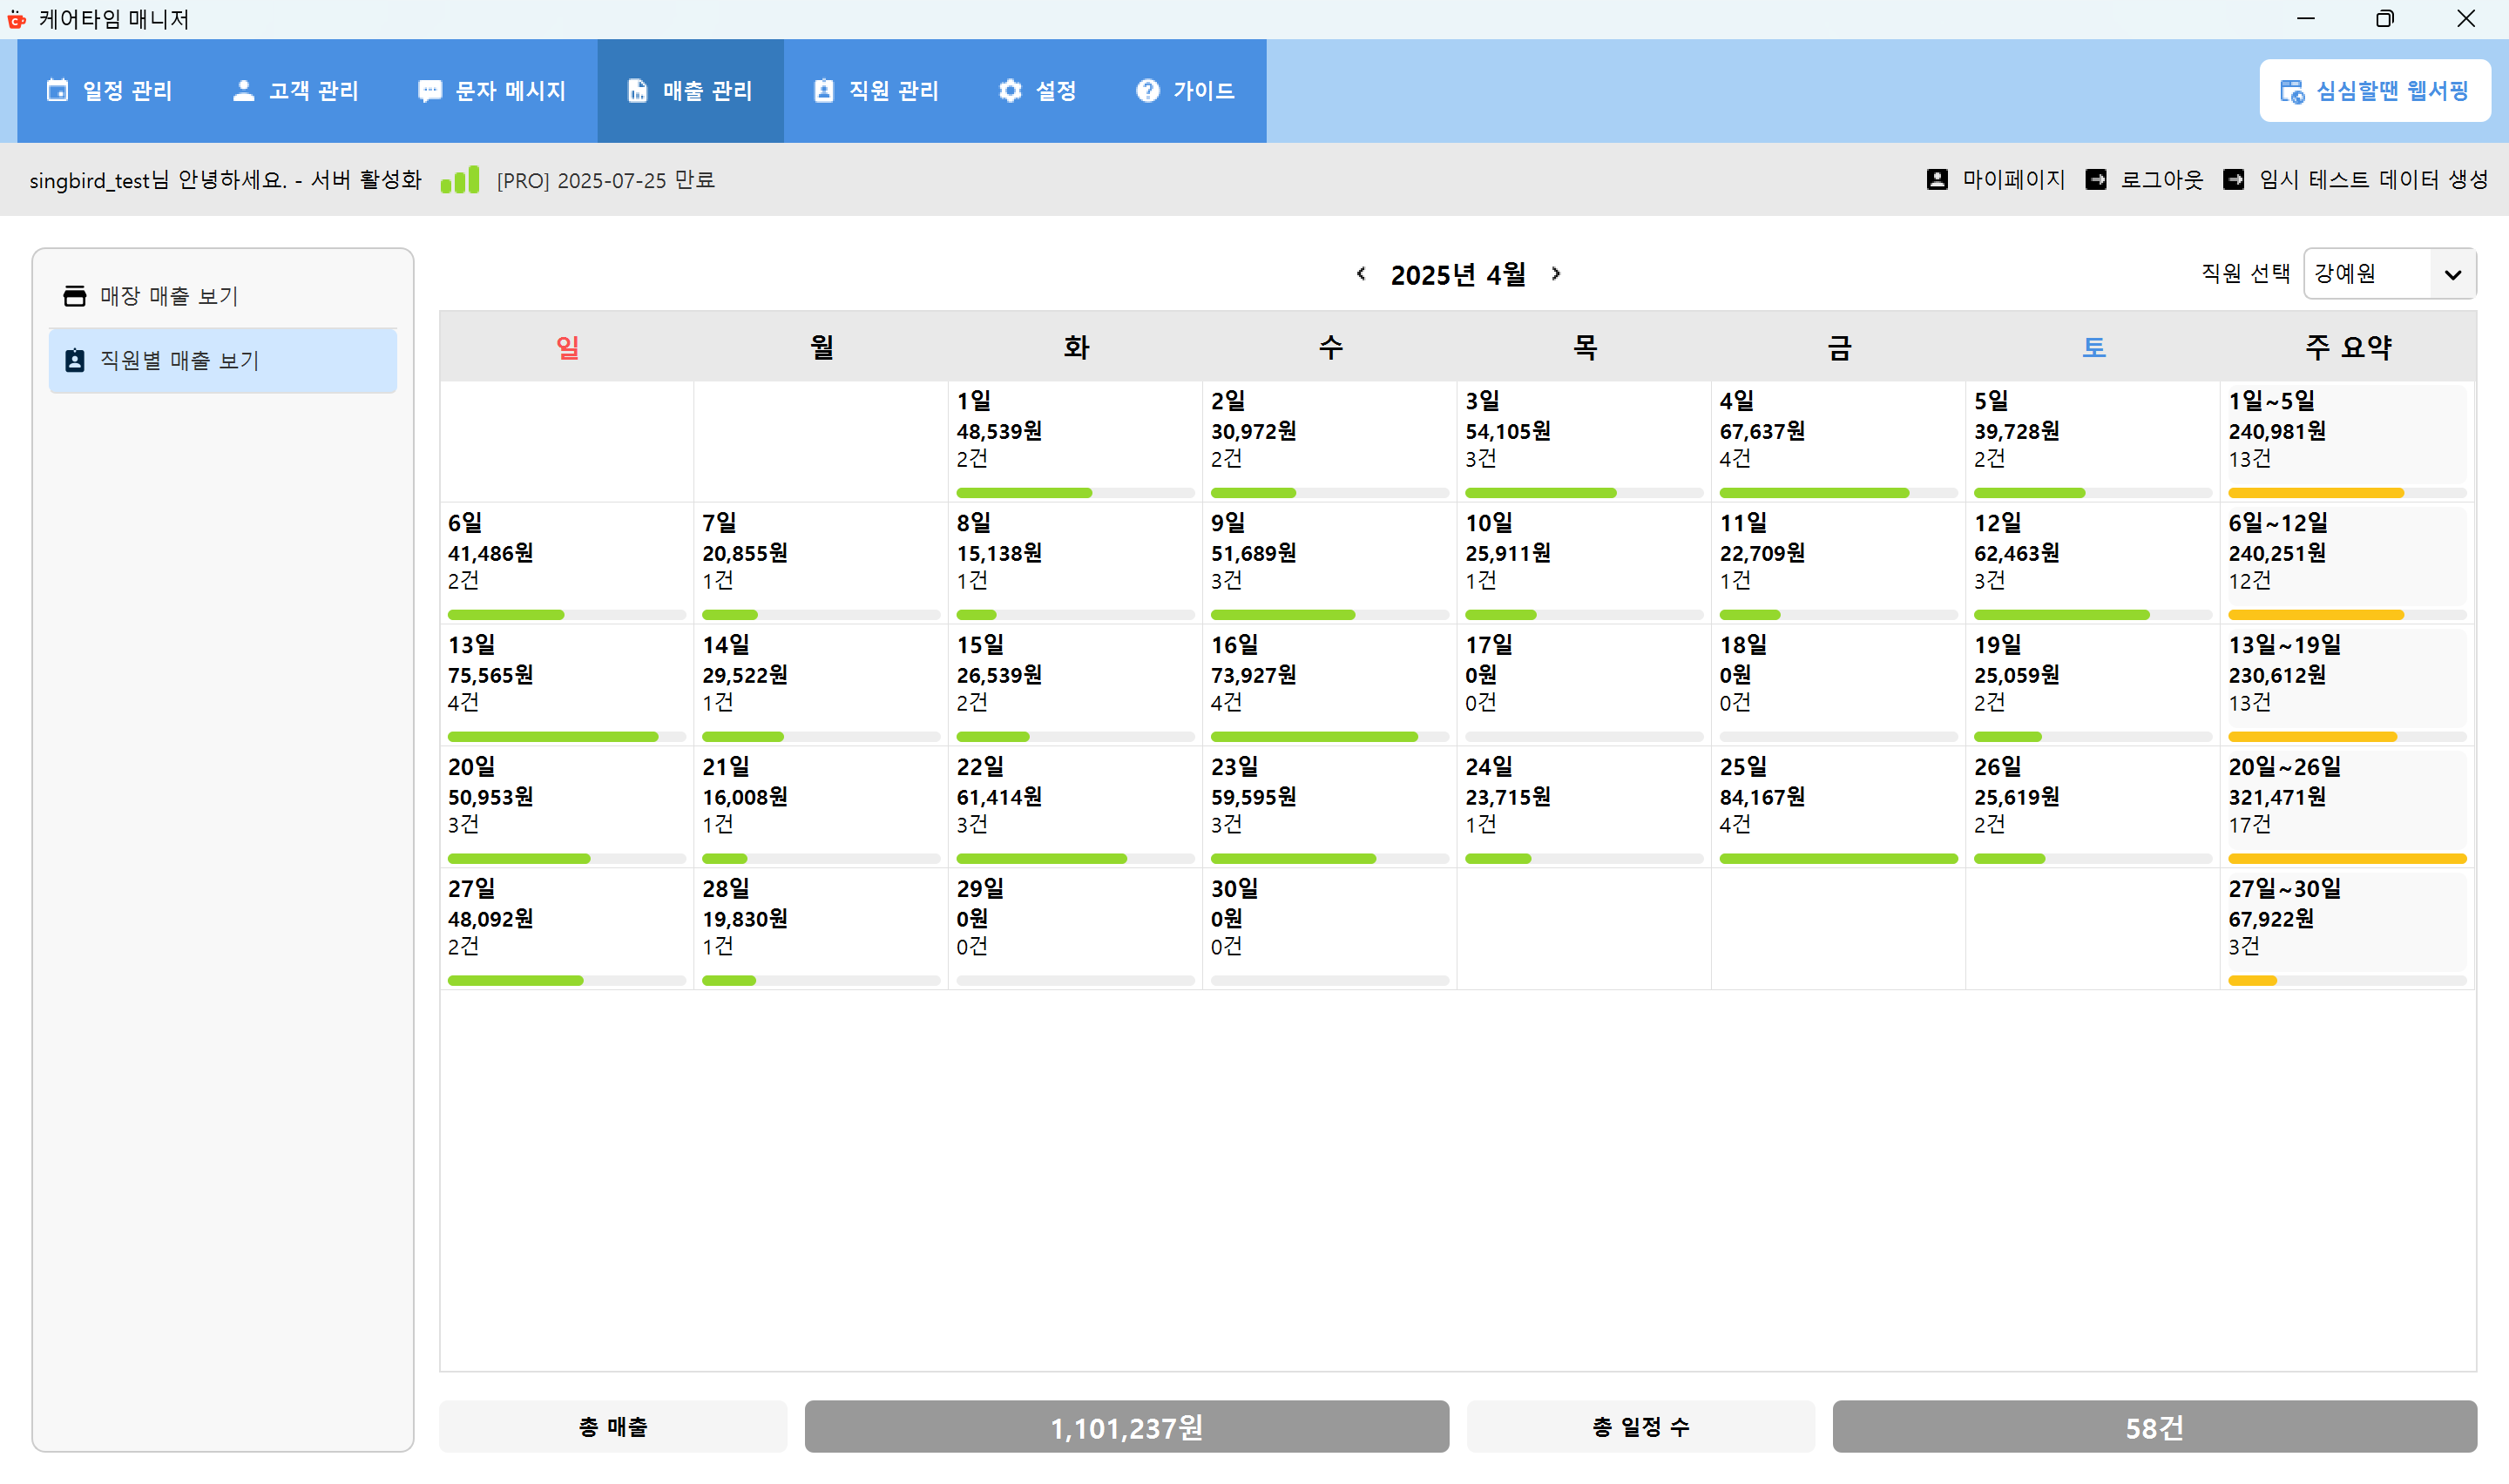Click the person icon for 고객 관리
Image resolution: width=2509 pixels, height=1484 pixels.
pyautogui.click(x=243, y=90)
